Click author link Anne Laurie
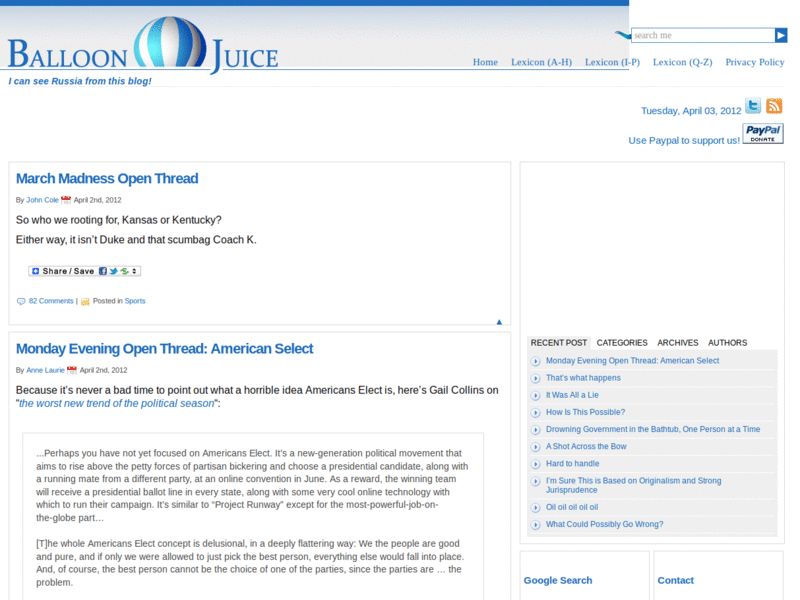 [45, 370]
